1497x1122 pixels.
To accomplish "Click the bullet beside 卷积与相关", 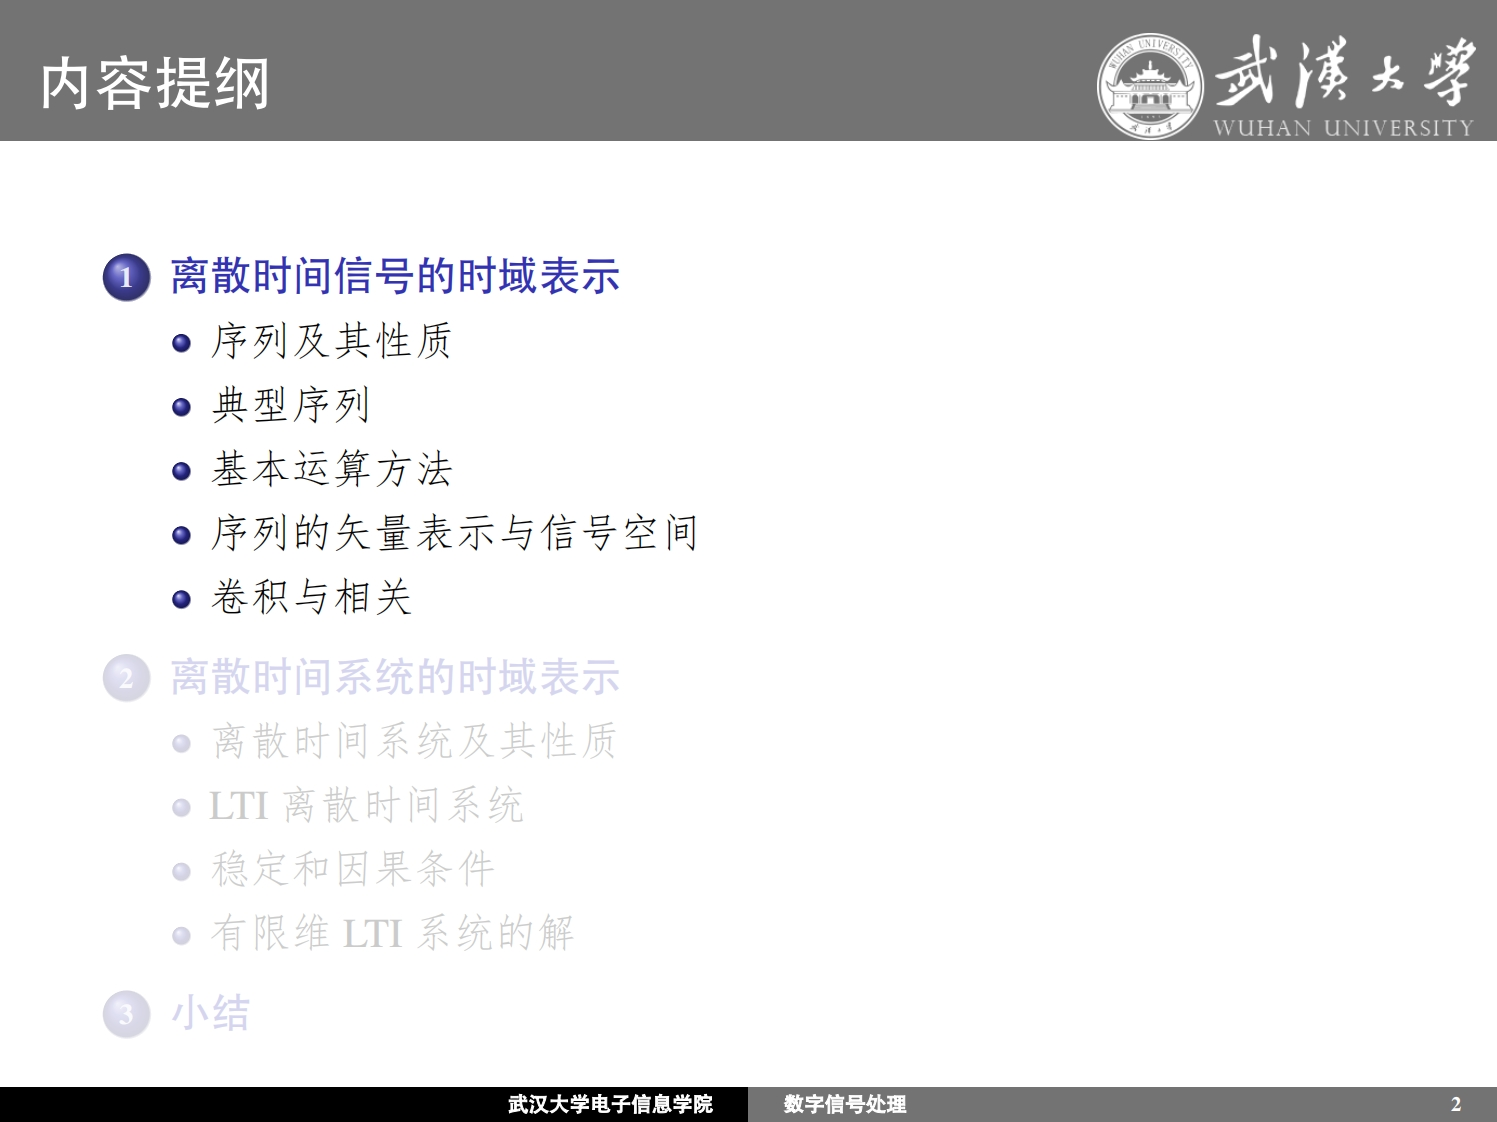I will 181,599.
